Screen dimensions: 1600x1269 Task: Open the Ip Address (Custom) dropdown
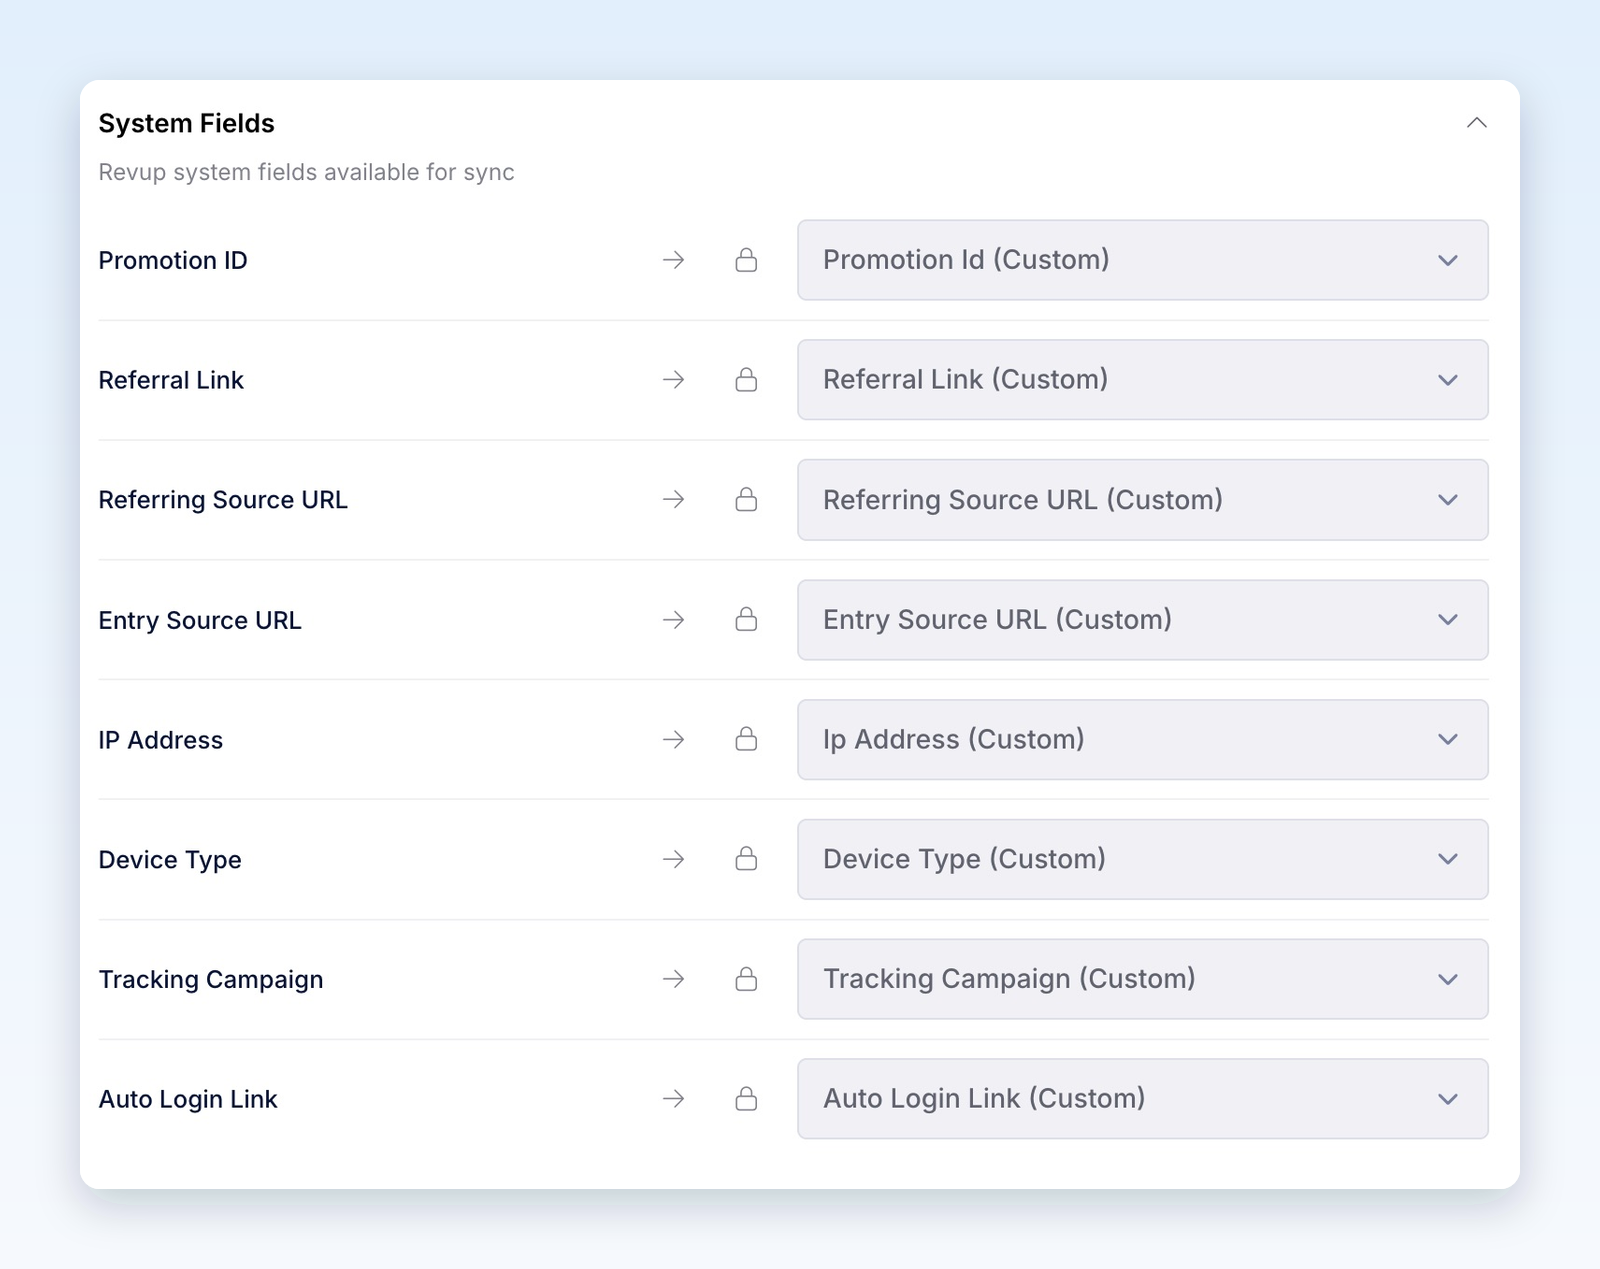[1142, 739]
